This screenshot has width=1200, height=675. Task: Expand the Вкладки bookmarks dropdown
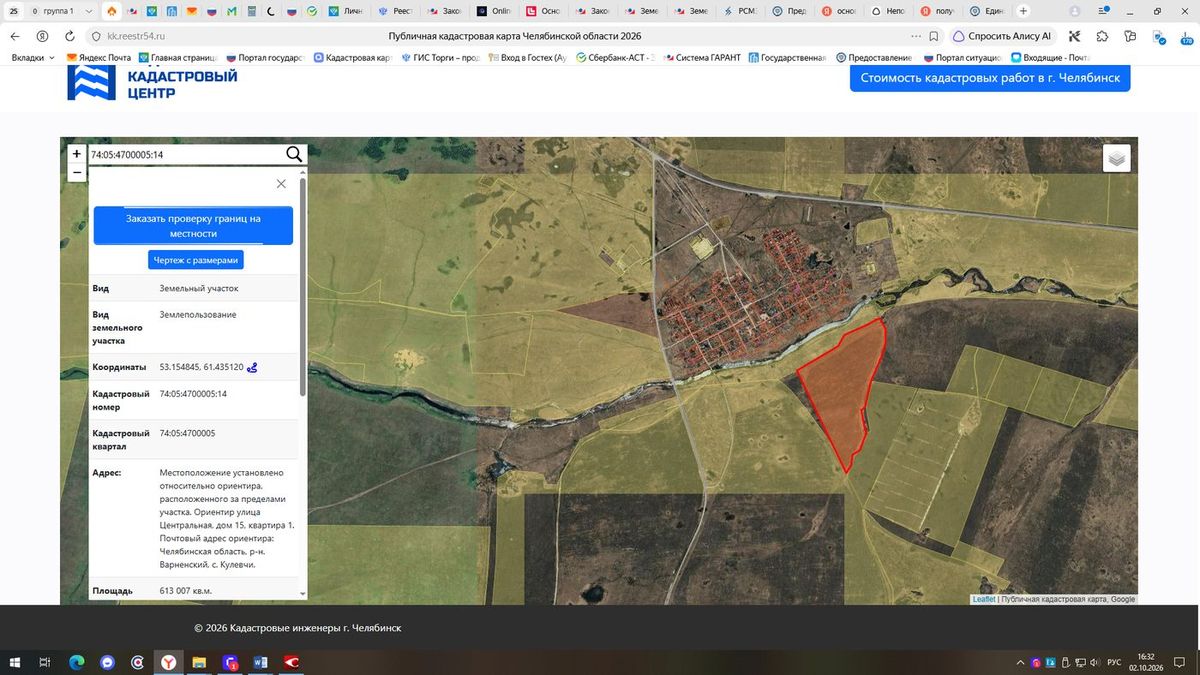click(x=33, y=57)
